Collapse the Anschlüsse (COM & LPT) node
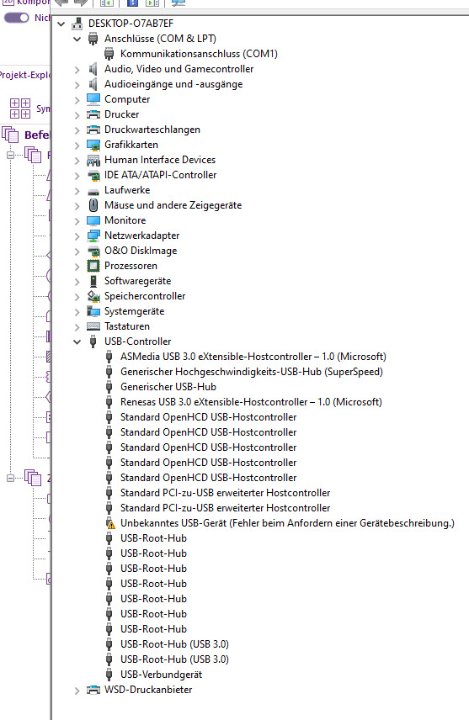The height and width of the screenshot is (720, 469). [x=77, y=39]
